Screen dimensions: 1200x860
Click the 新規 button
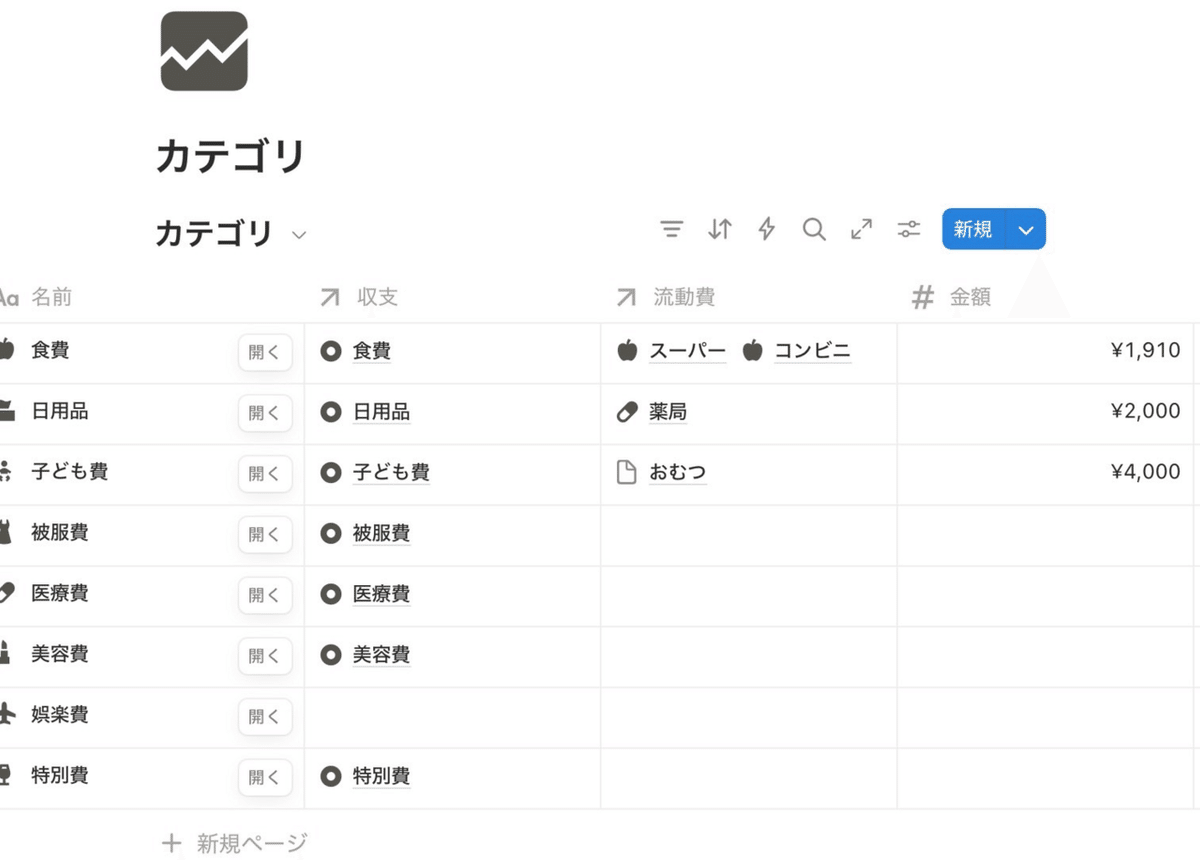(x=973, y=230)
